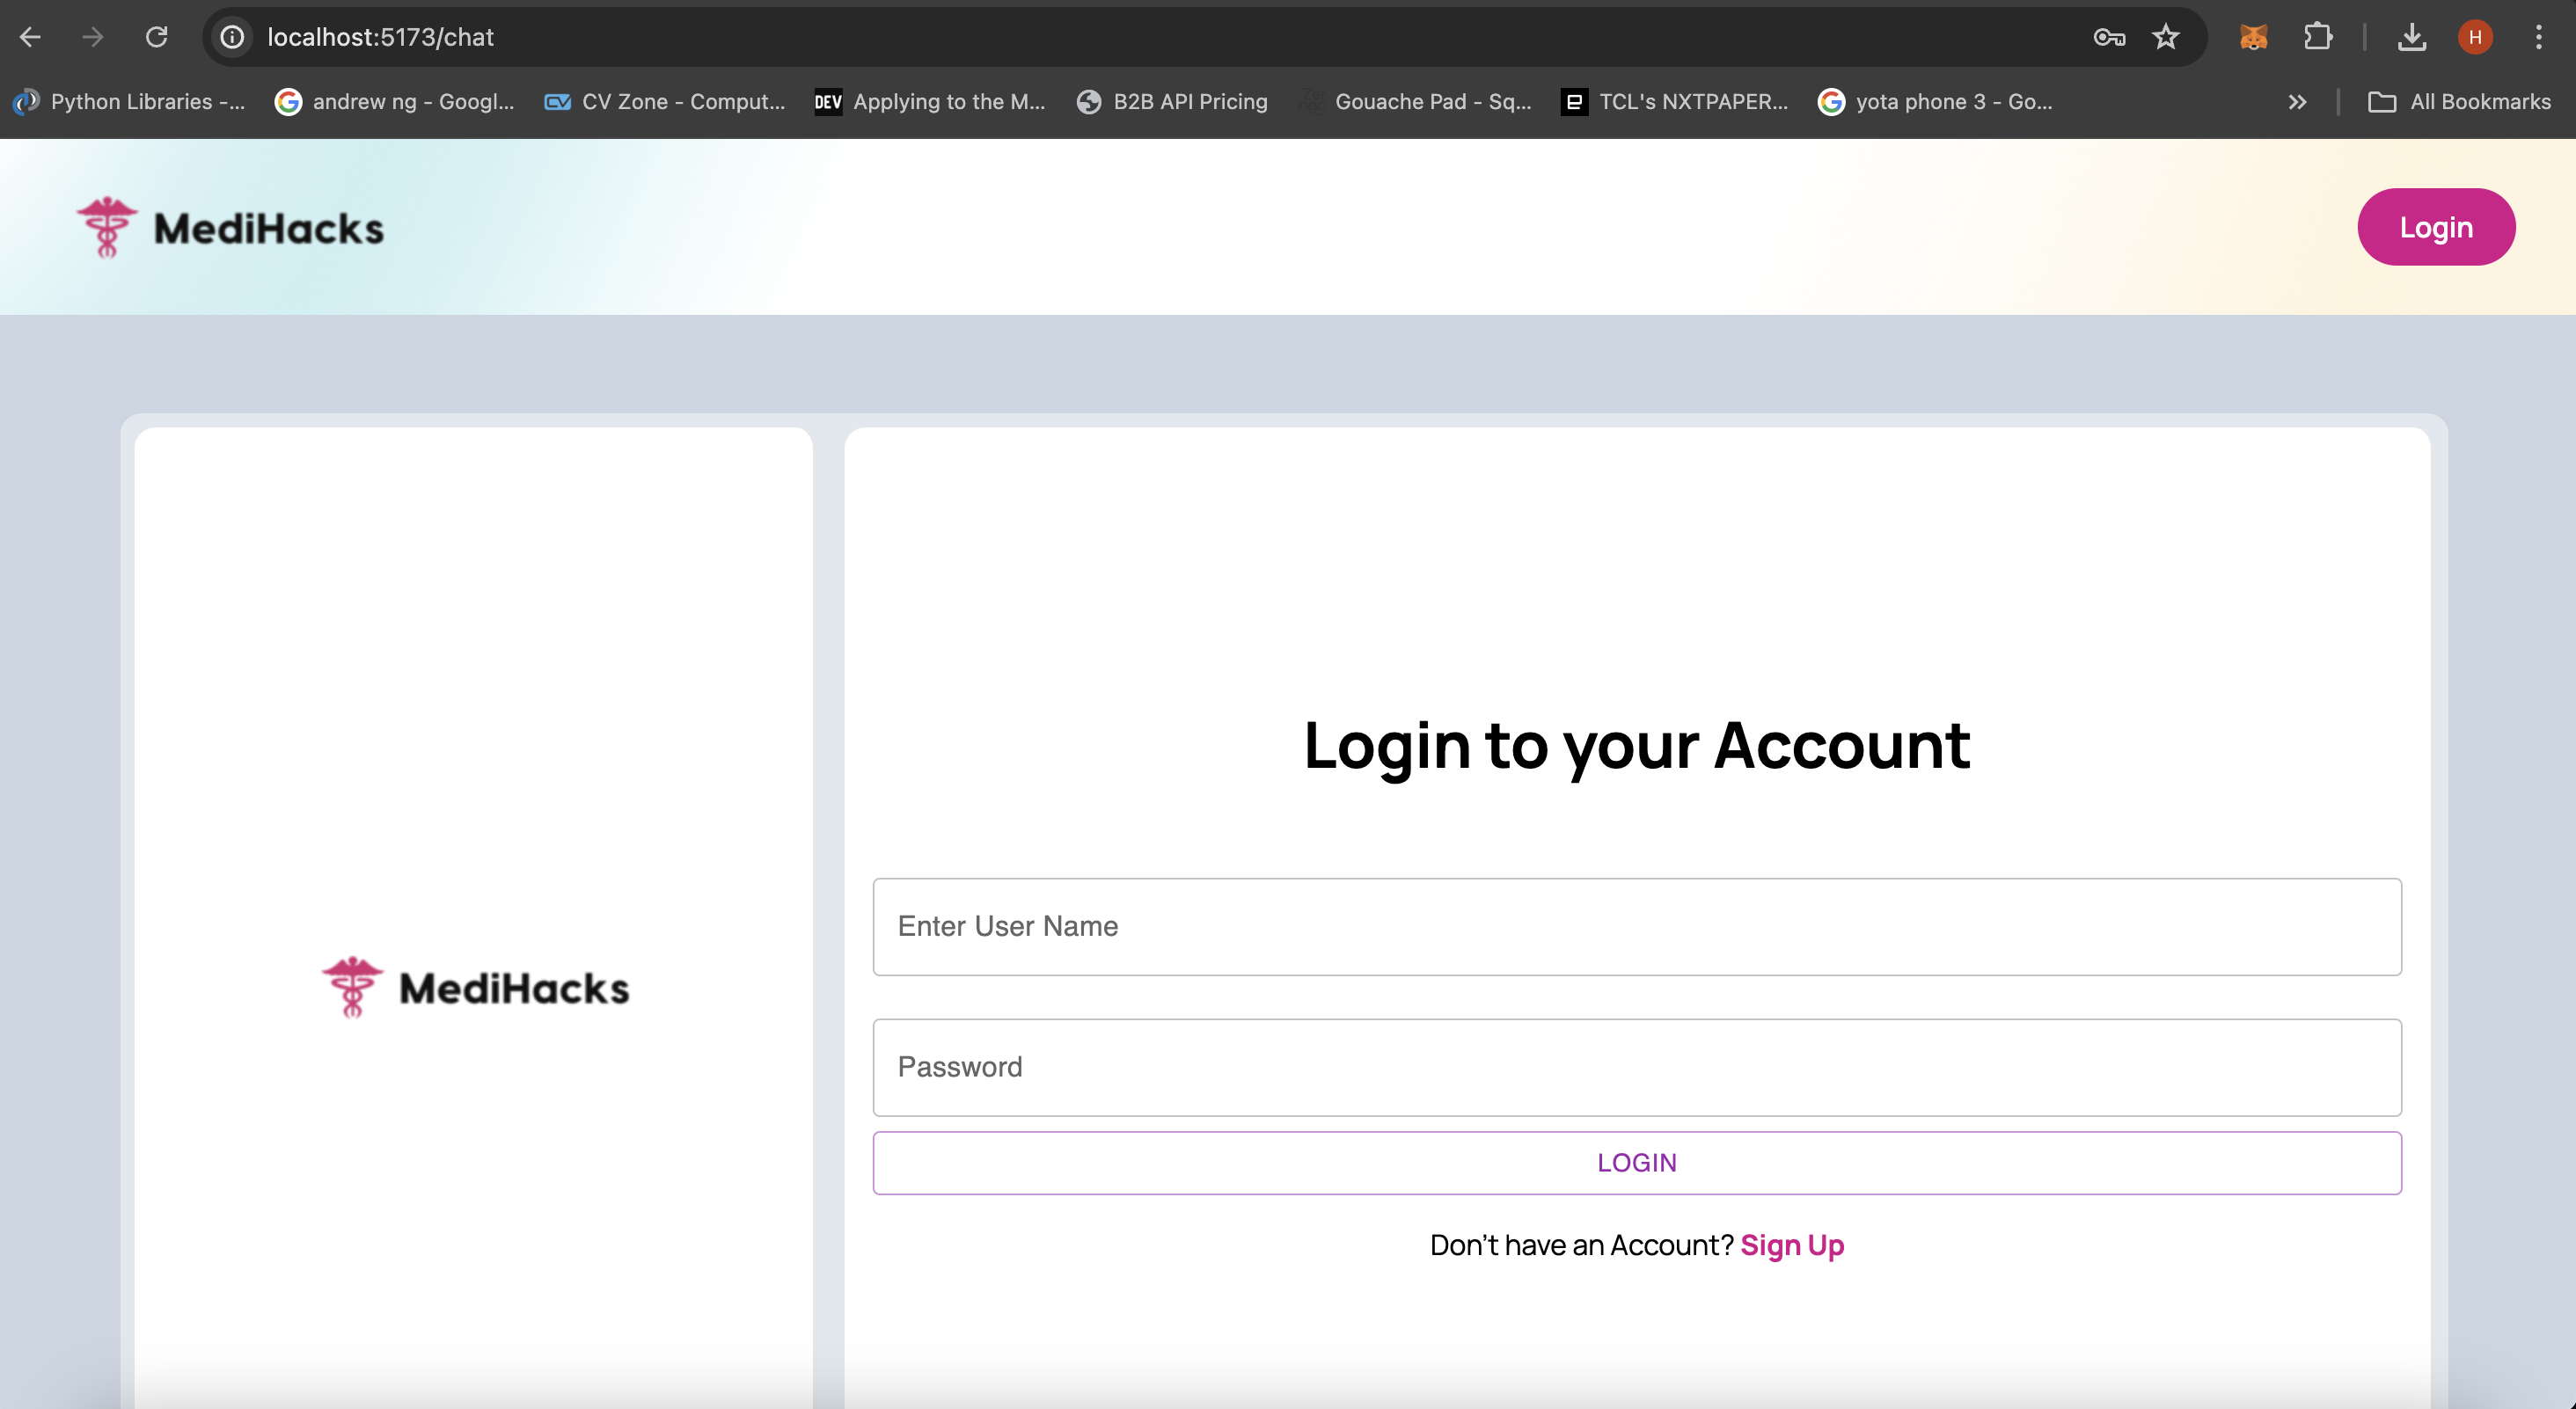Viewport: 2576px width, 1409px height.
Task: Open the All Bookmarks folder
Action: click(2460, 102)
